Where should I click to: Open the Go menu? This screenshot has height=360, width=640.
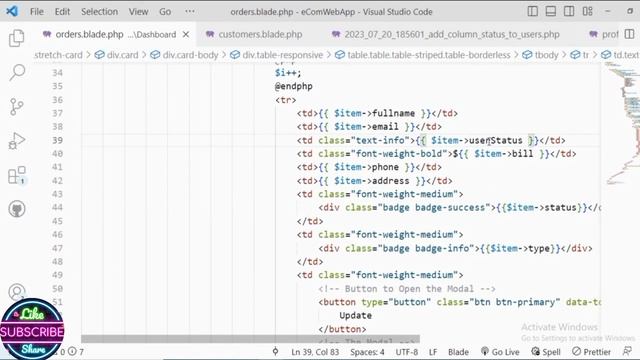point(165,12)
